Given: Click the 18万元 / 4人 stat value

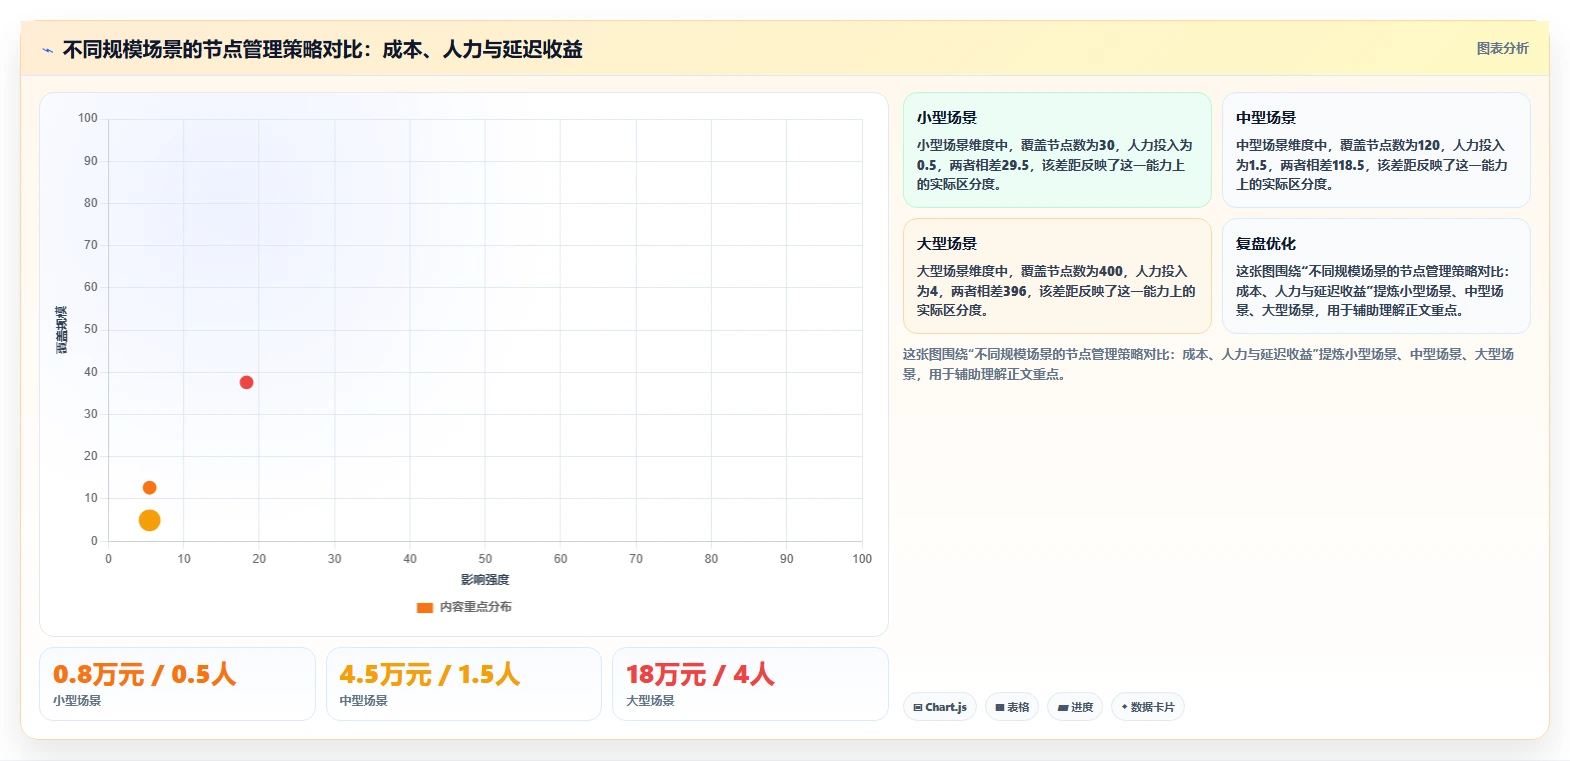Looking at the screenshot, I should (700, 674).
